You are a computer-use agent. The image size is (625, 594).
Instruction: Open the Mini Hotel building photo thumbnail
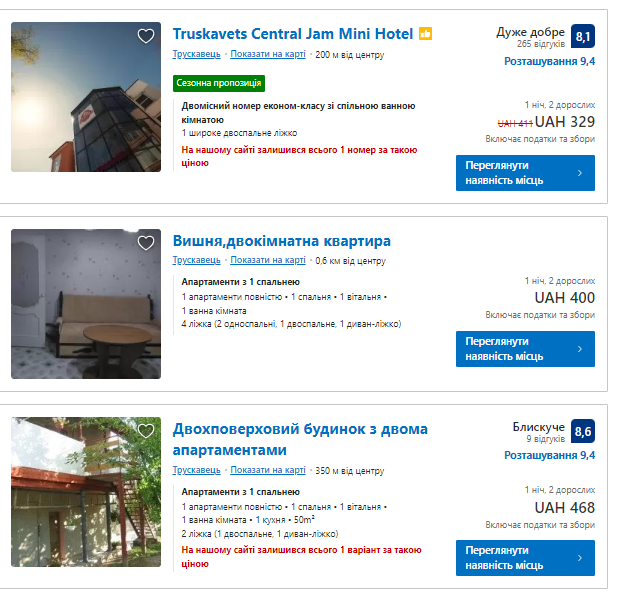(x=86, y=97)
